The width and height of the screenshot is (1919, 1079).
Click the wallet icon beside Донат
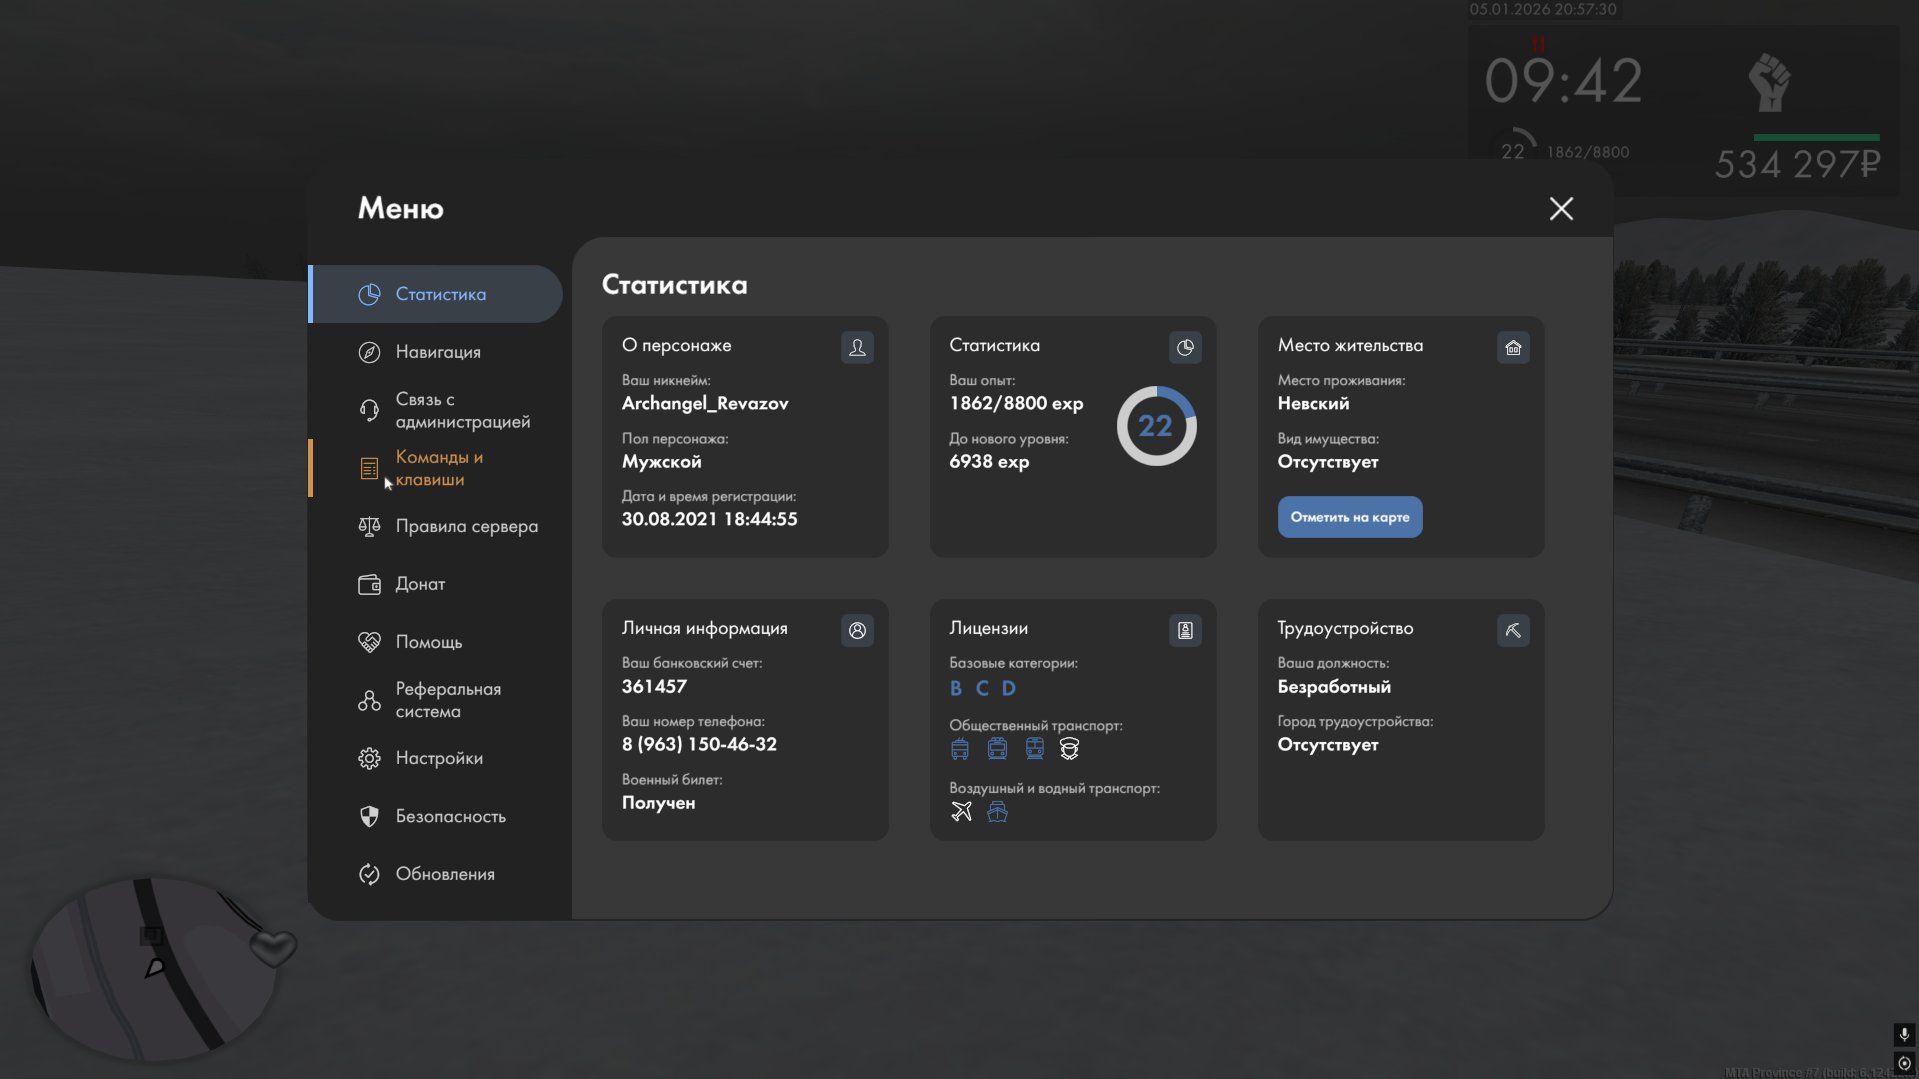[x=369, y=584]
